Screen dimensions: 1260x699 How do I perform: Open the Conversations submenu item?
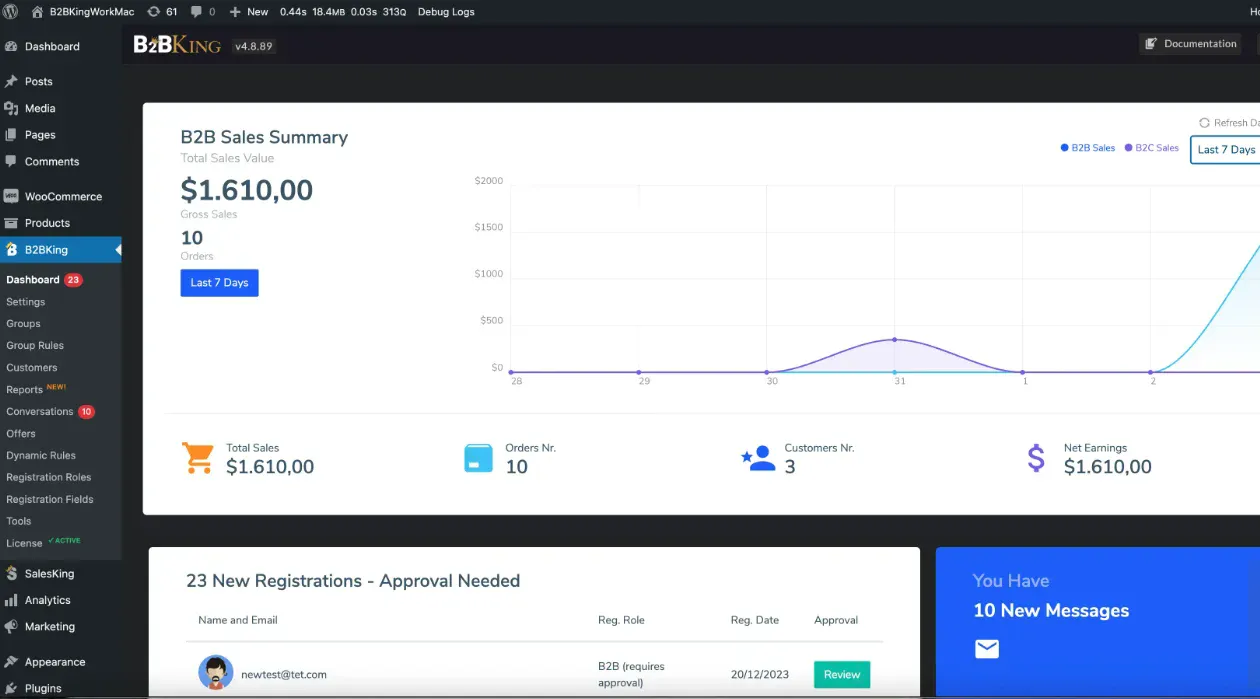coord(40,411)
